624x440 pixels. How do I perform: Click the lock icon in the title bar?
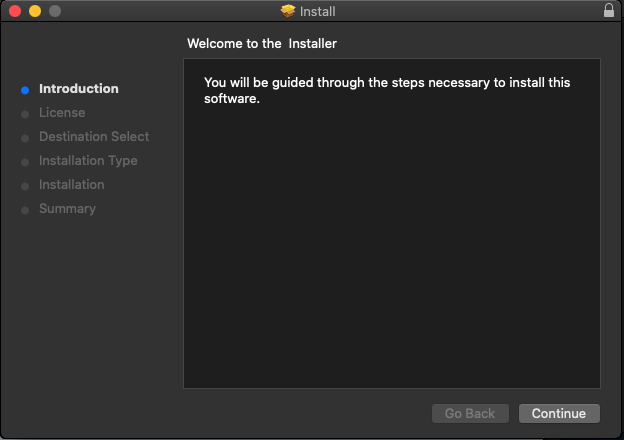pos(609,11)
